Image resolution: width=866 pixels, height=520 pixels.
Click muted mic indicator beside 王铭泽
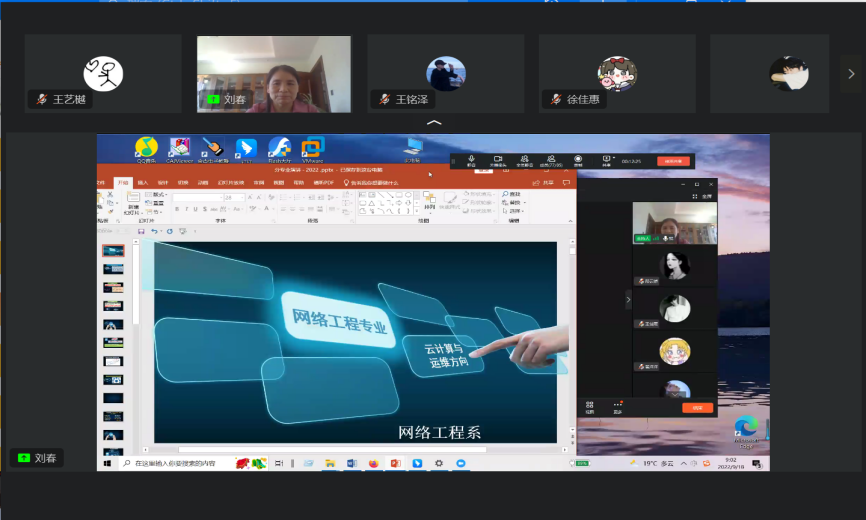coord(385,100)
